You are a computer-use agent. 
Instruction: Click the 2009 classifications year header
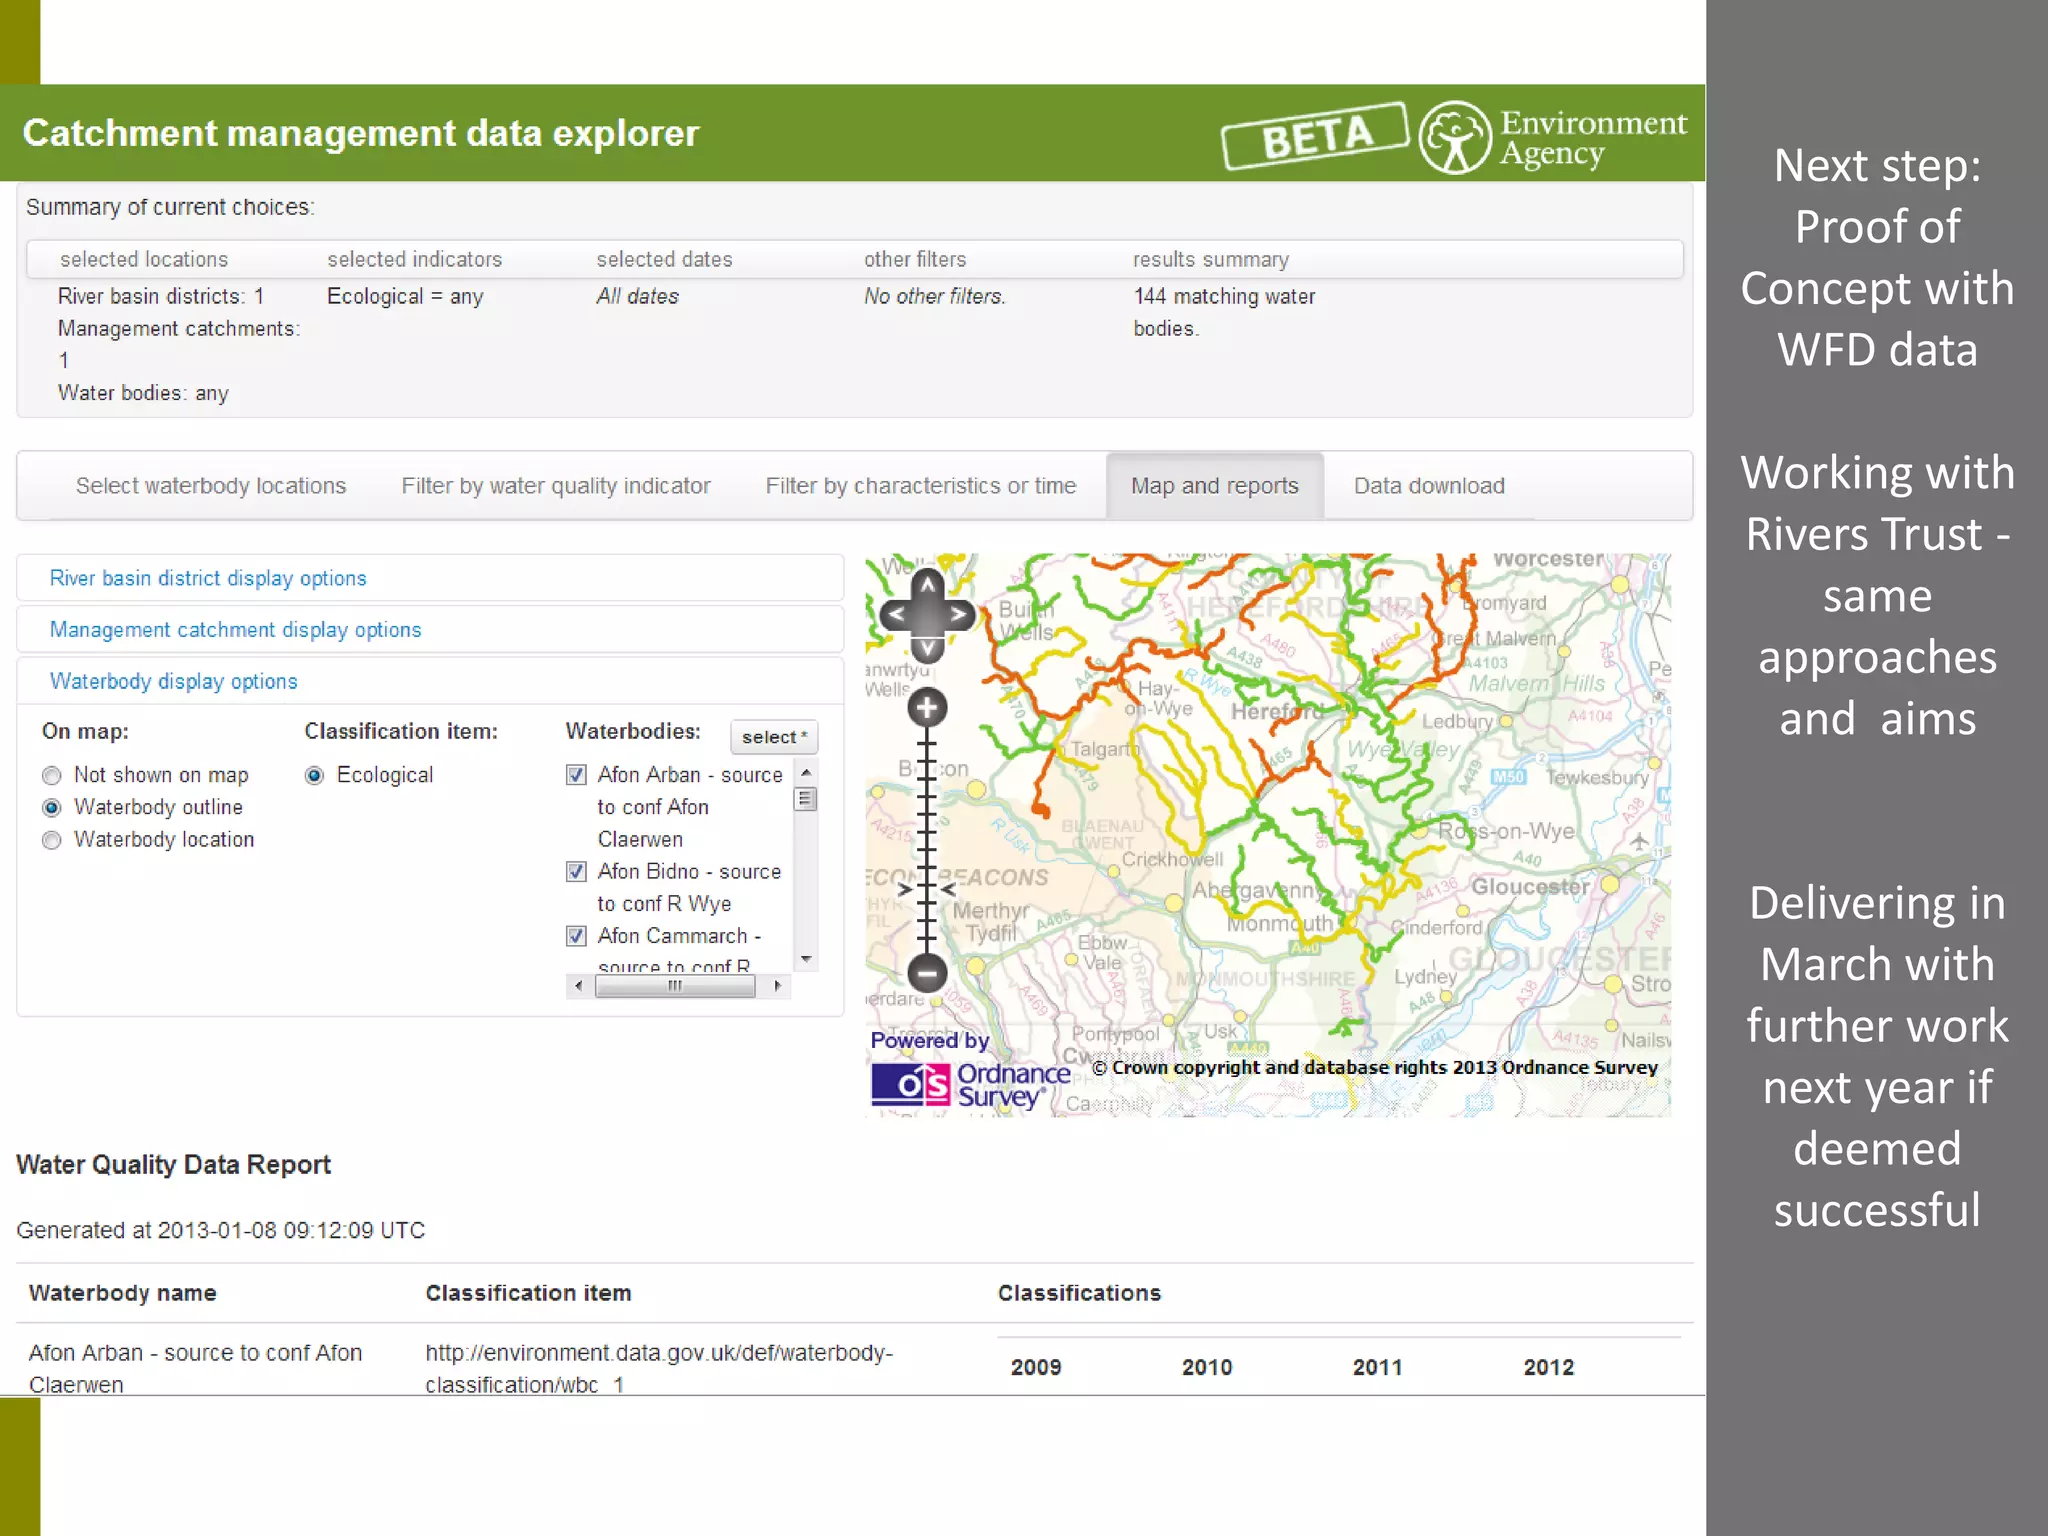pos(1036,1367)
